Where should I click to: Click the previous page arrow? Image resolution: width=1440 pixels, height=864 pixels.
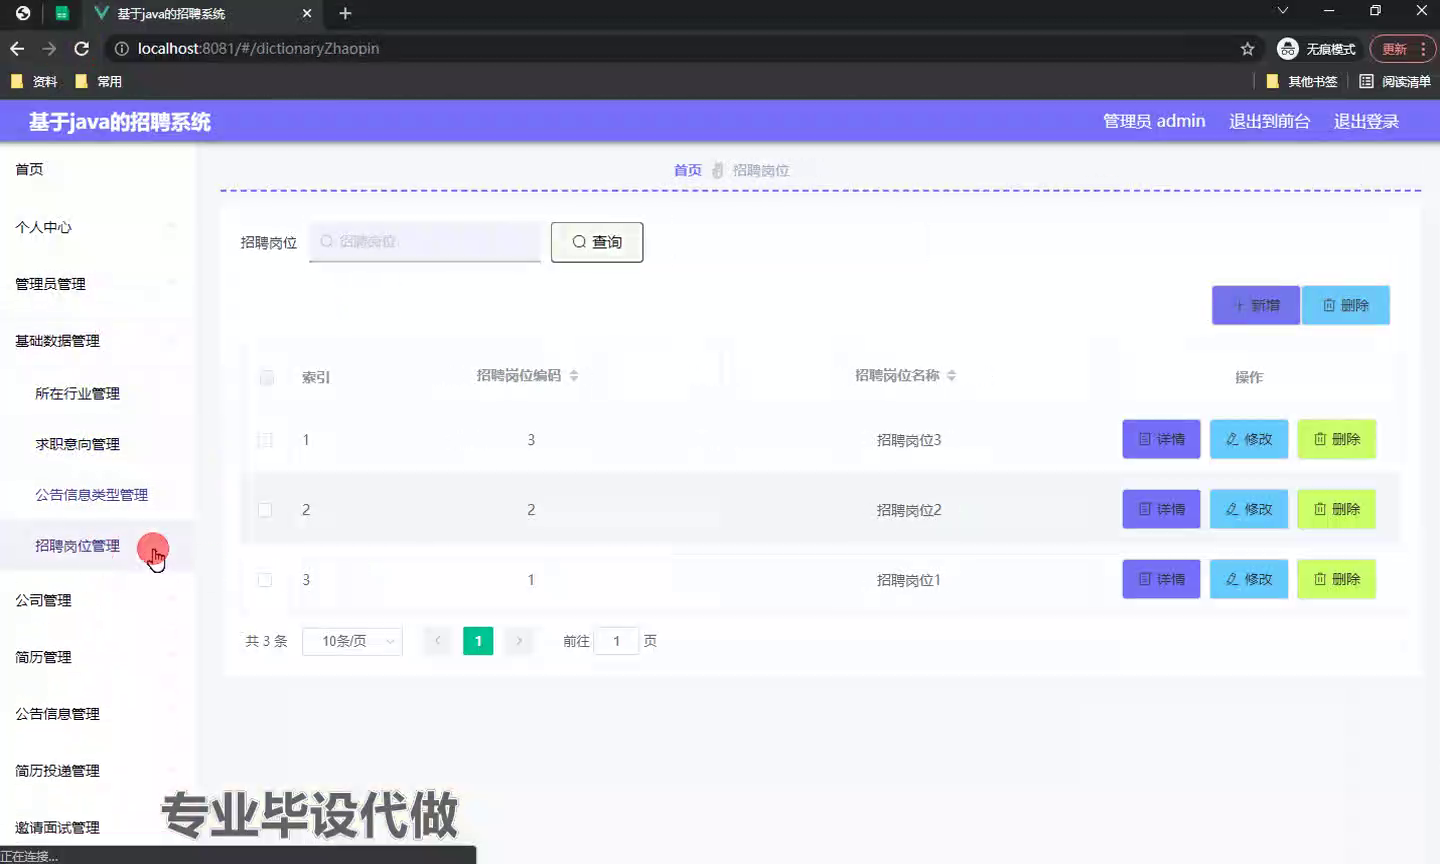[x=437, y=641]
